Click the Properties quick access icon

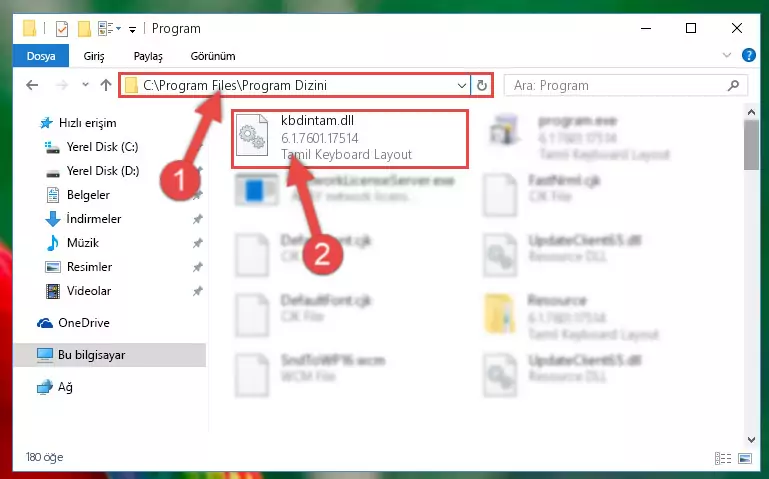62,29
